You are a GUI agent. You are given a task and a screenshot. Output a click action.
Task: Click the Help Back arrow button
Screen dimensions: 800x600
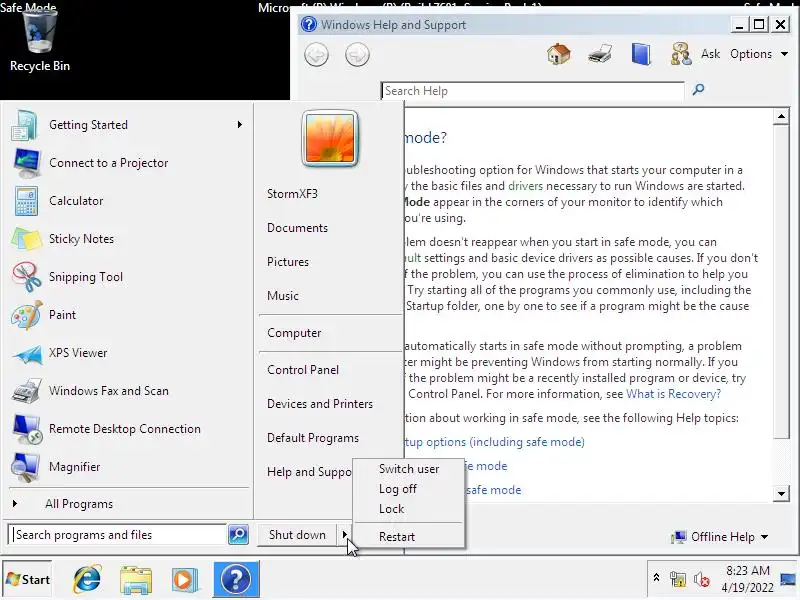316,55
